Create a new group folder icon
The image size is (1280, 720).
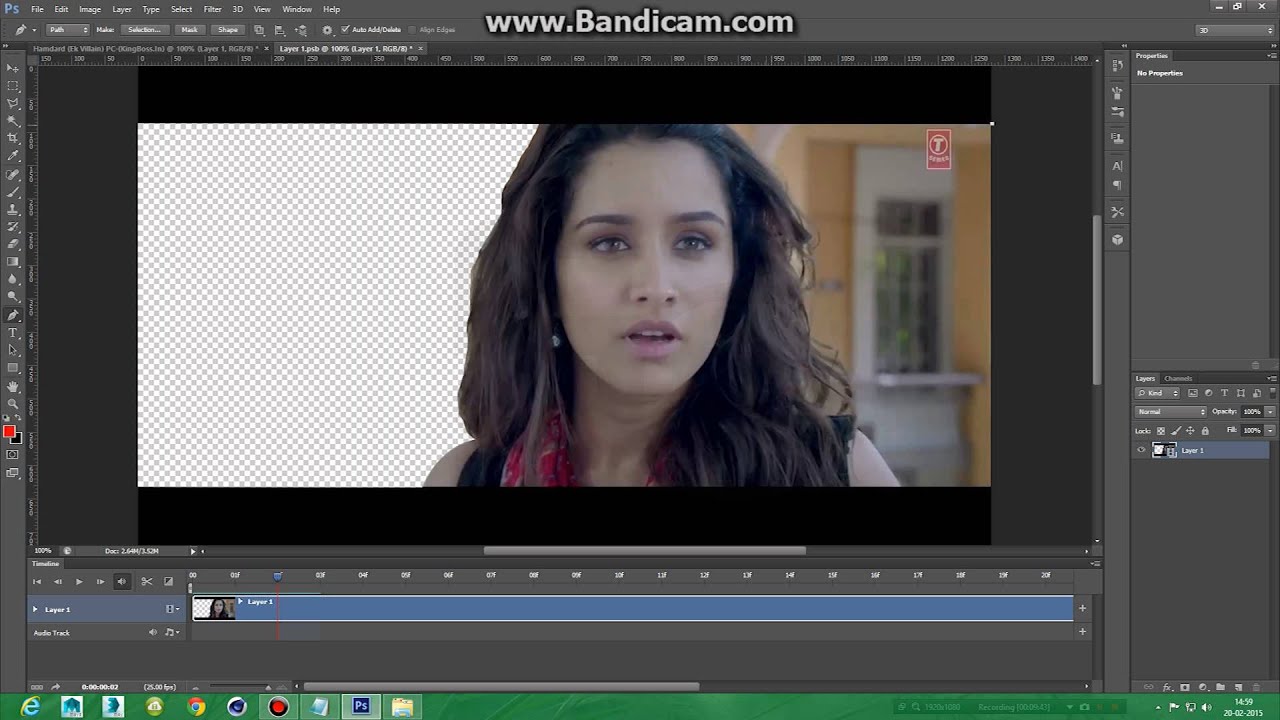click(1220, 688)
